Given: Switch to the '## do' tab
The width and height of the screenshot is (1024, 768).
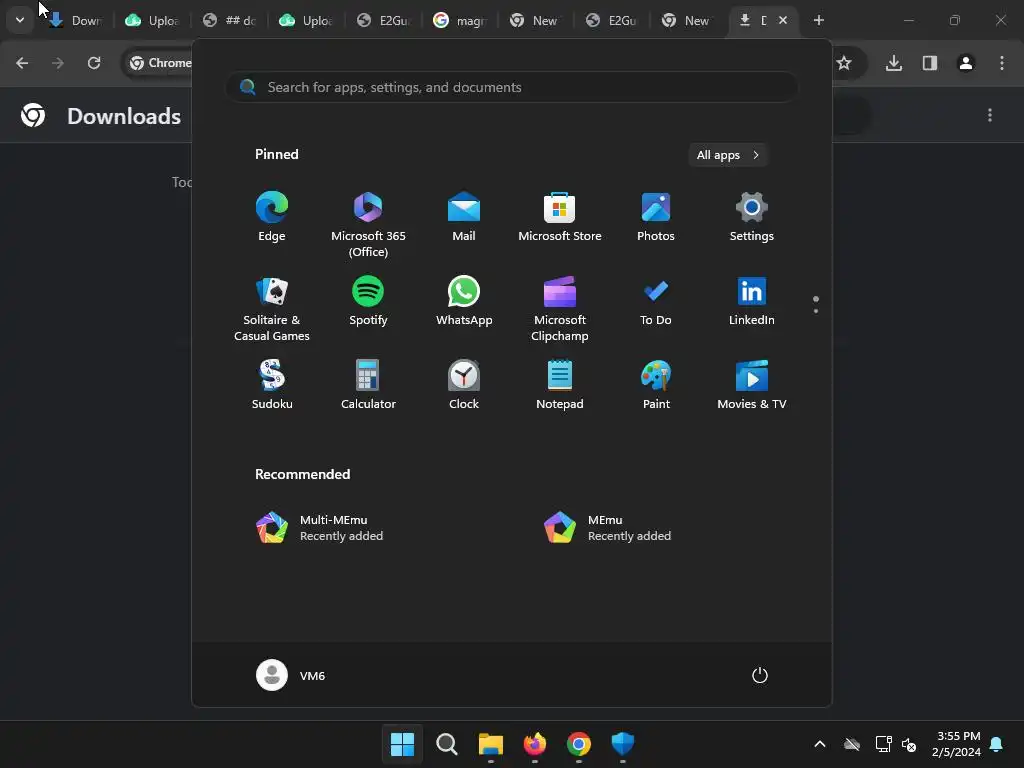Looking at the screenshot, I should coord(229,20).
